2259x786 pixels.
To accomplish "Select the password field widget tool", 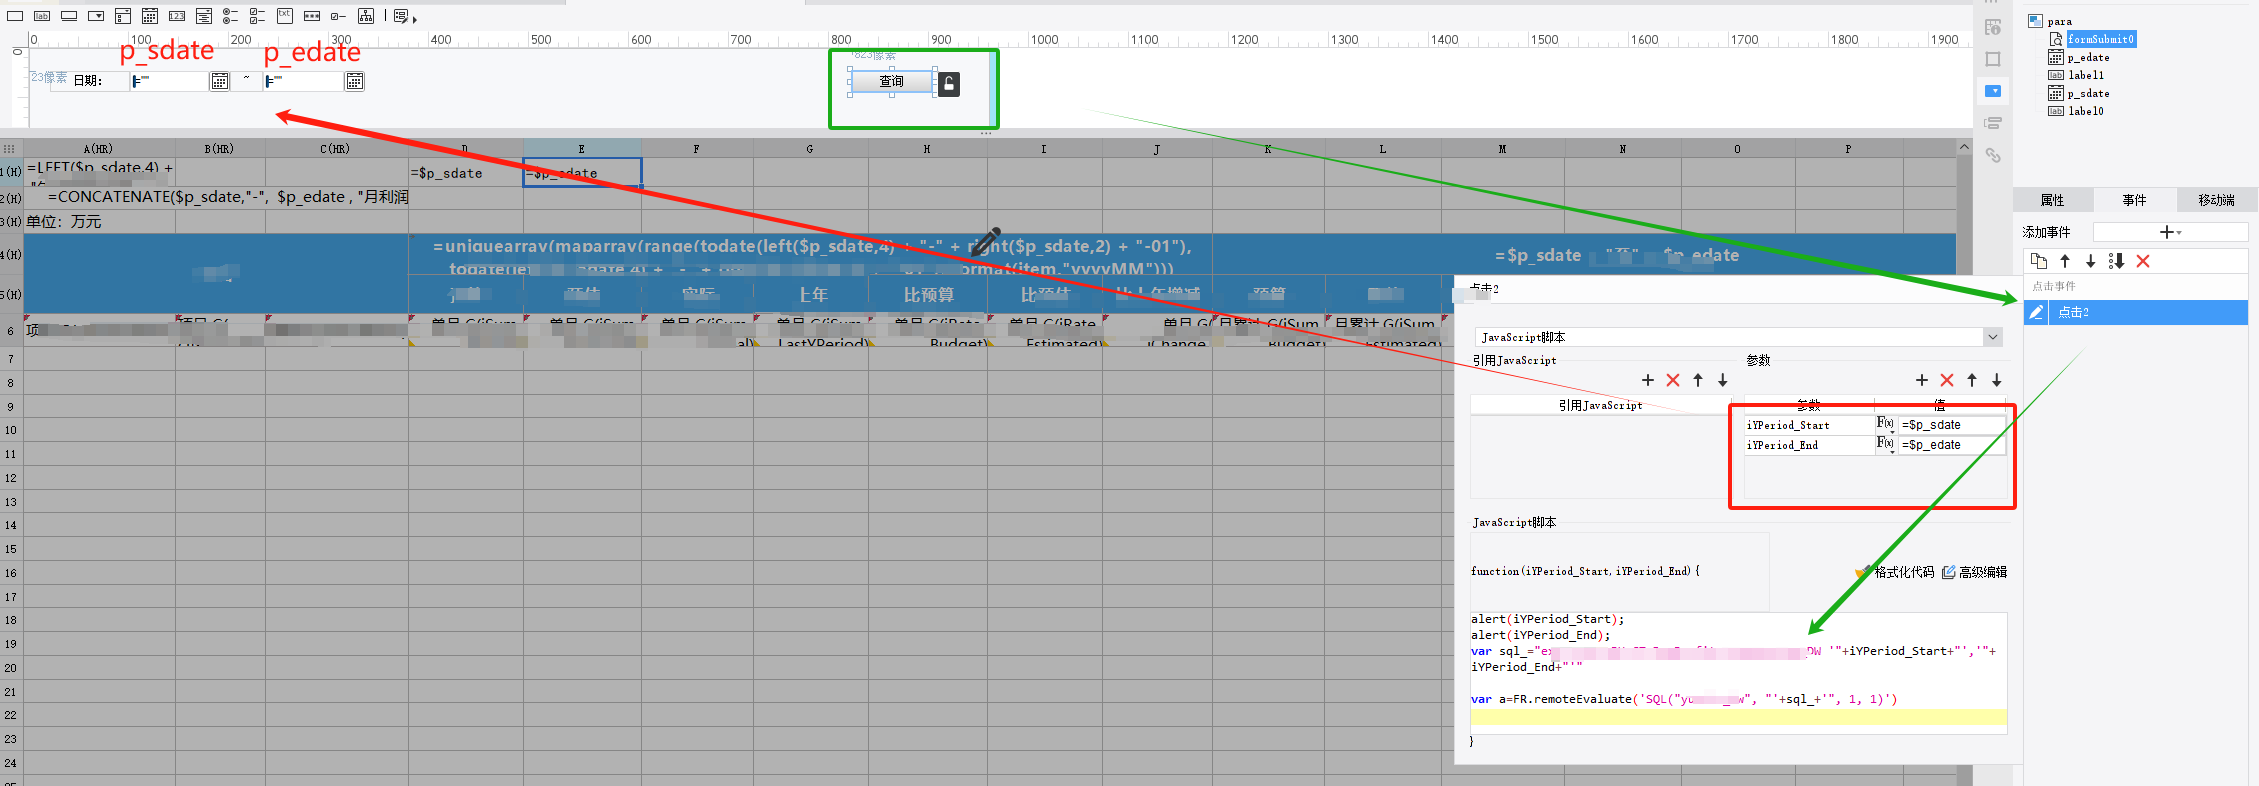I will [x=312, y=16].
